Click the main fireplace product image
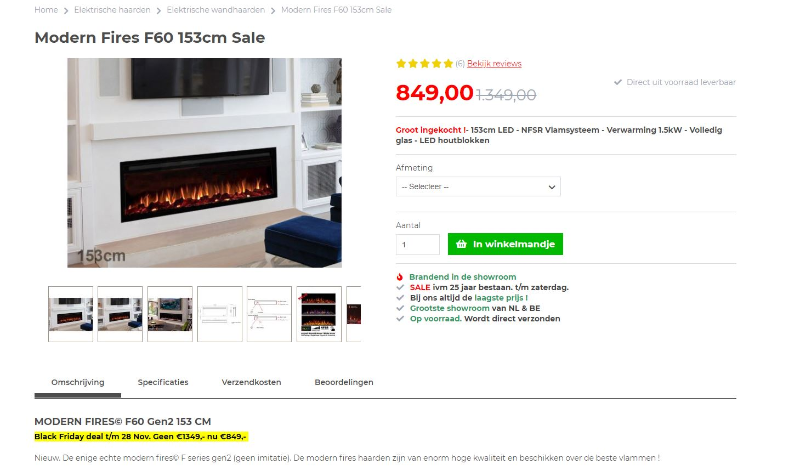The width and height of the screenshot is (800, 470). [x=205, y=163]
